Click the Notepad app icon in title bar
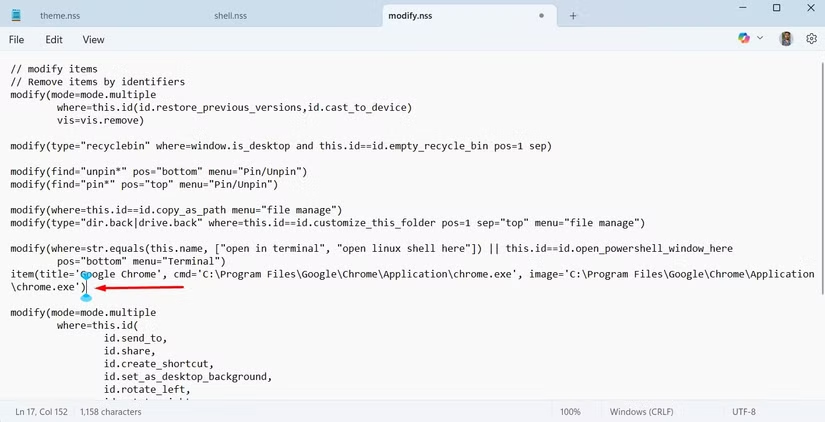 click(16, 16)
